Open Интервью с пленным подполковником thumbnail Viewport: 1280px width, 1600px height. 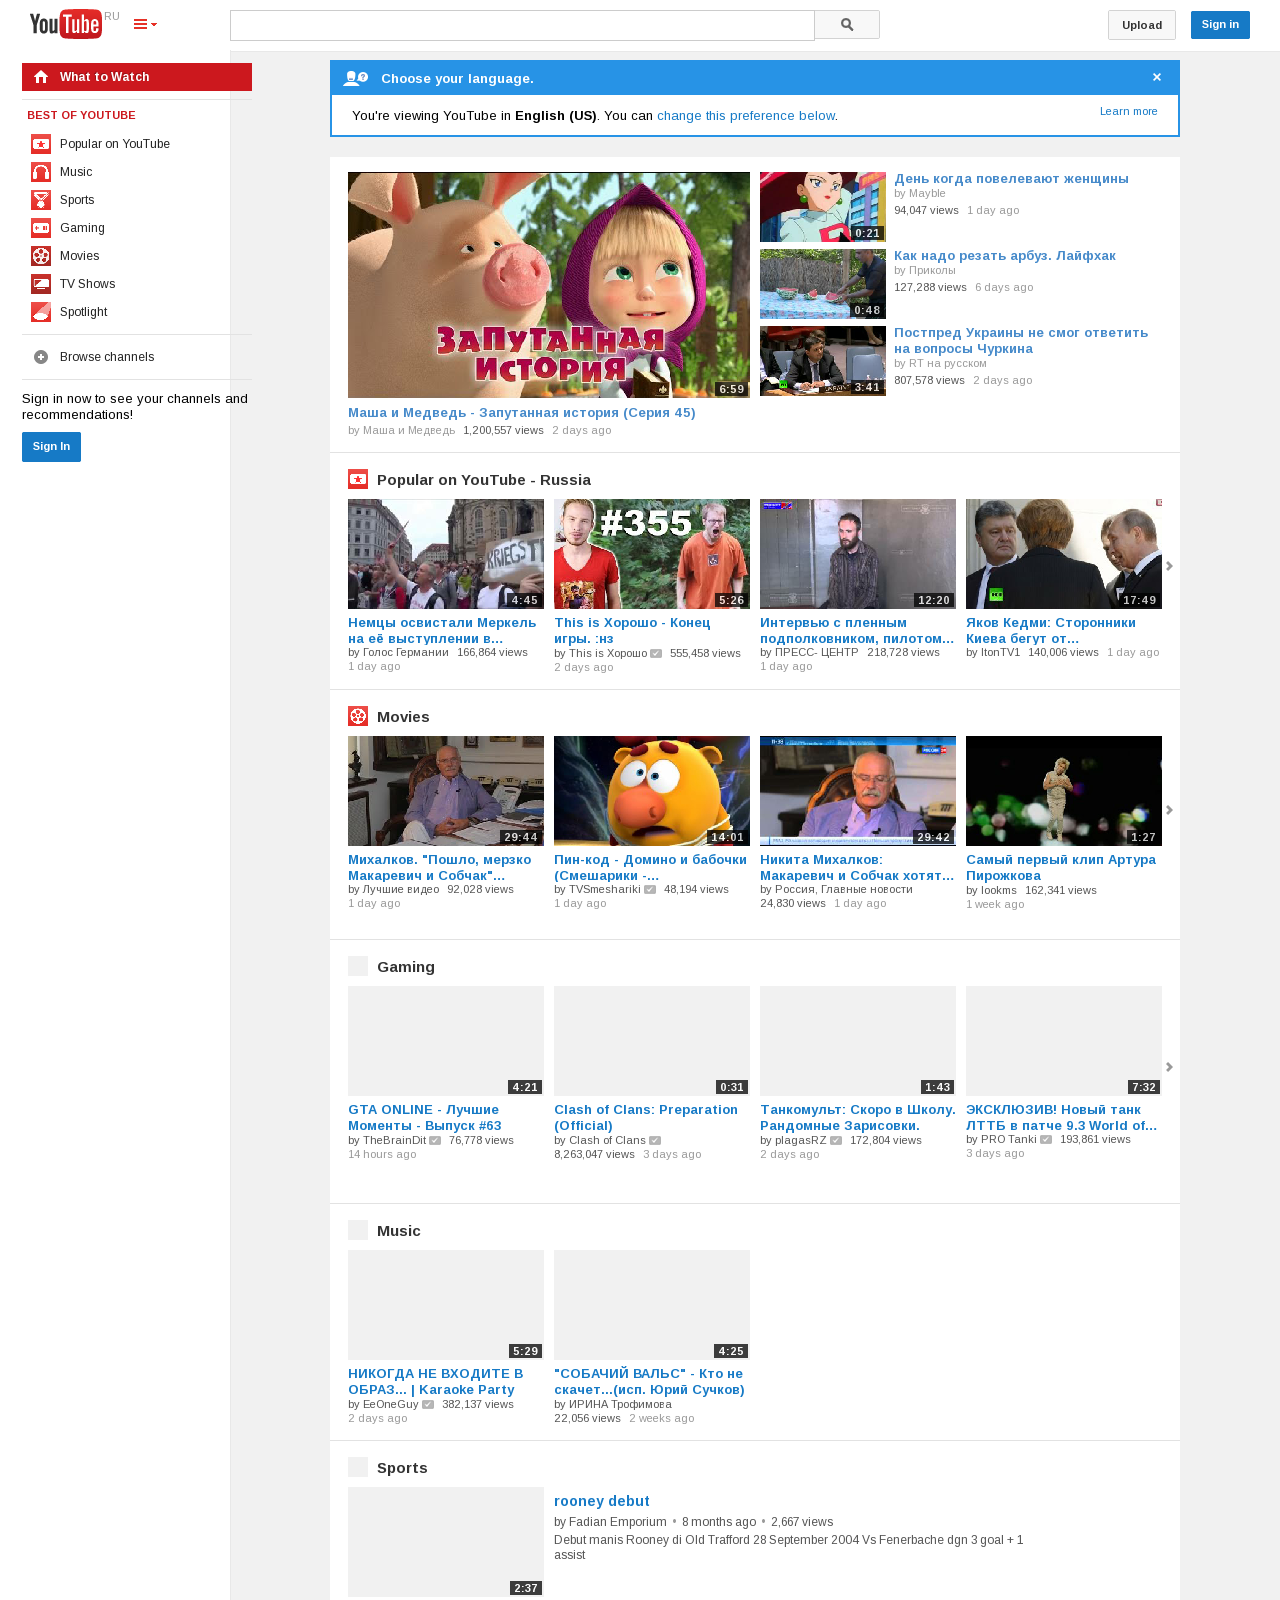(858, 554)
